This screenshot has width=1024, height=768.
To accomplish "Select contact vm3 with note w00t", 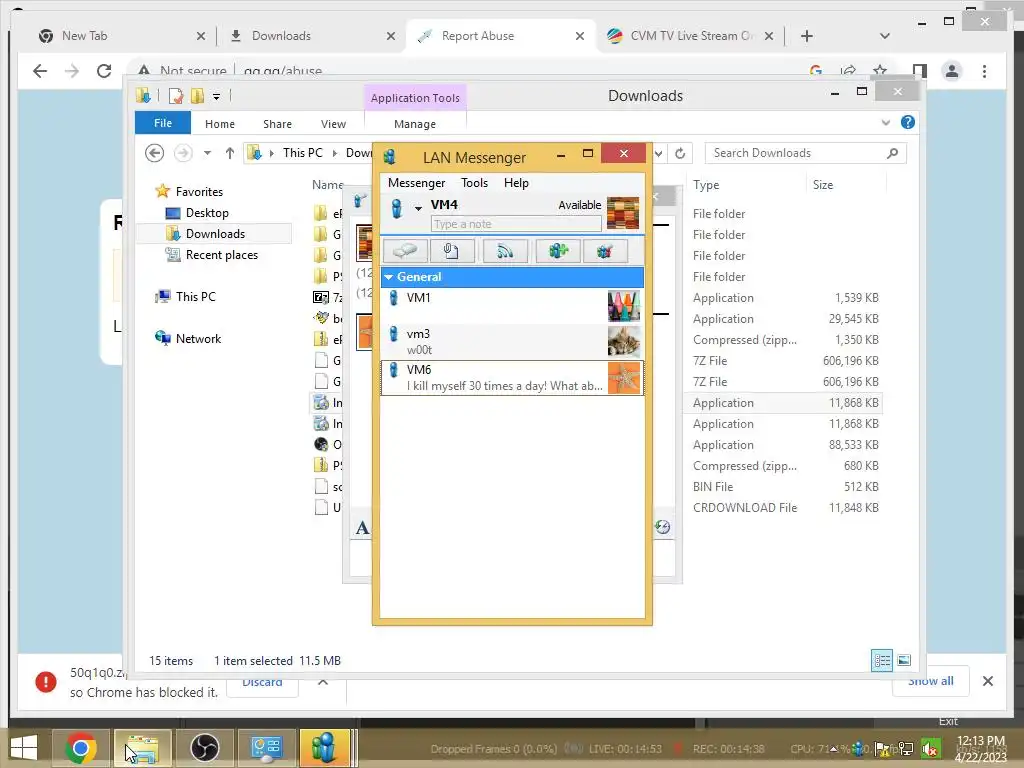I will click(x=512, y=342).
